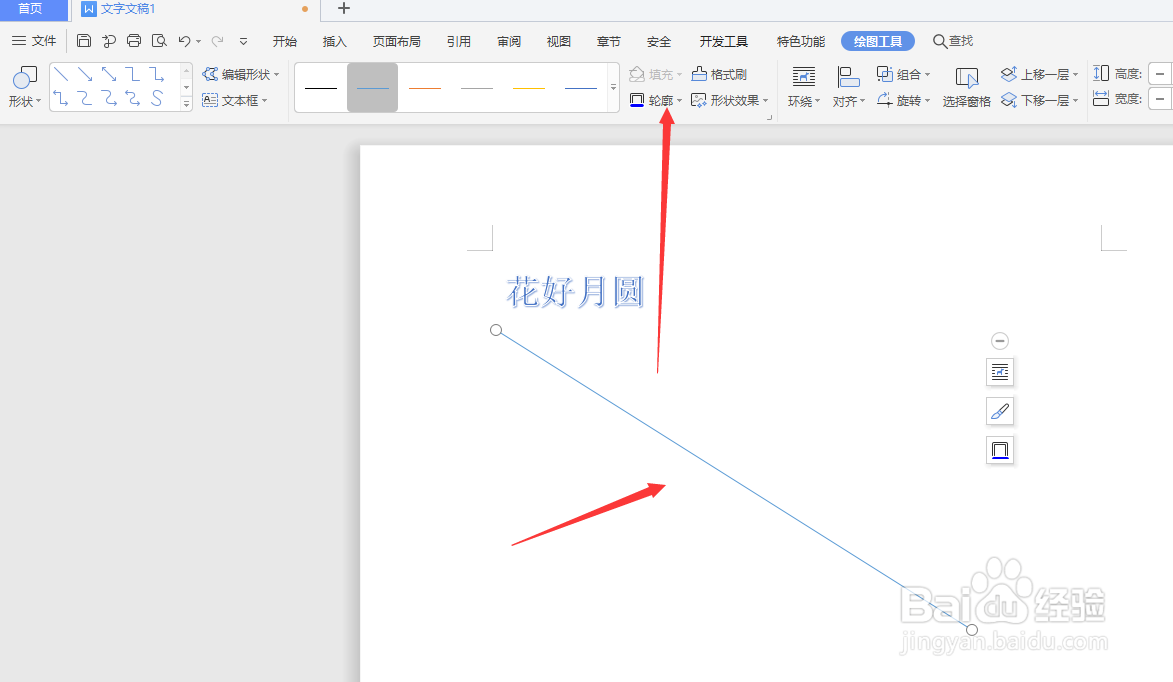The width and height of the screenshot is (1173, 682).
Task: Click 选择窗格 (Selection Pane) icon
Action: [x=966, y=85]
